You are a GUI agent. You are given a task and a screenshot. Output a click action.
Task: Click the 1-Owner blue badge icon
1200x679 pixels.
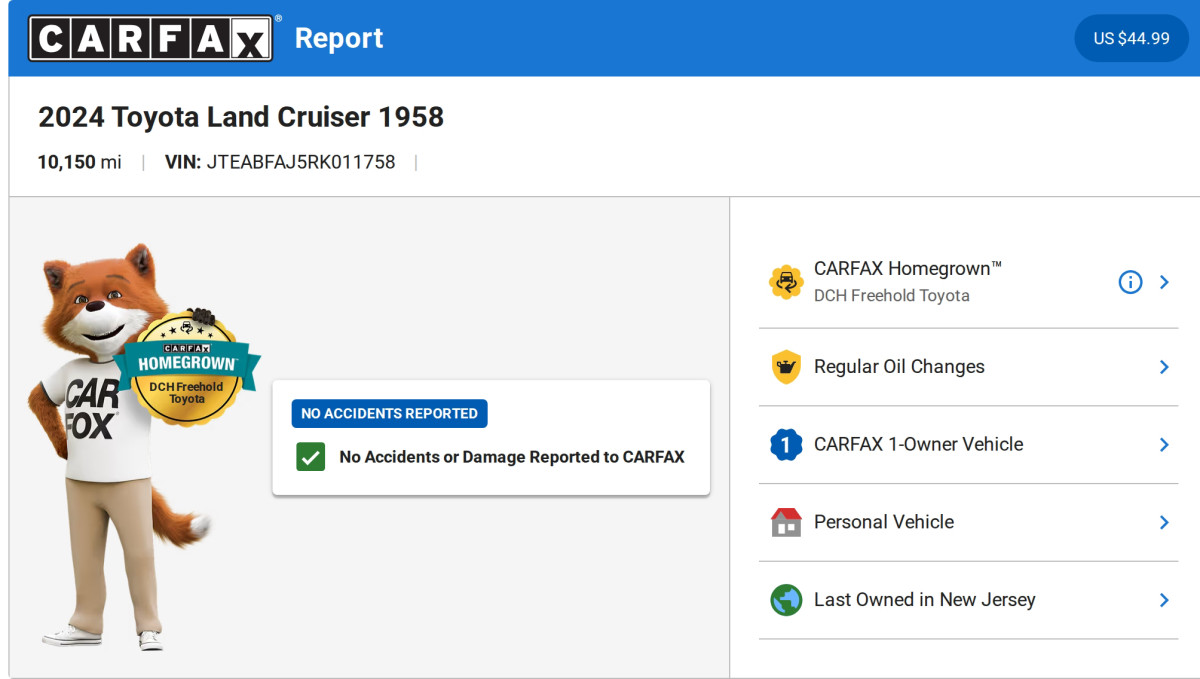coord(786,444)
